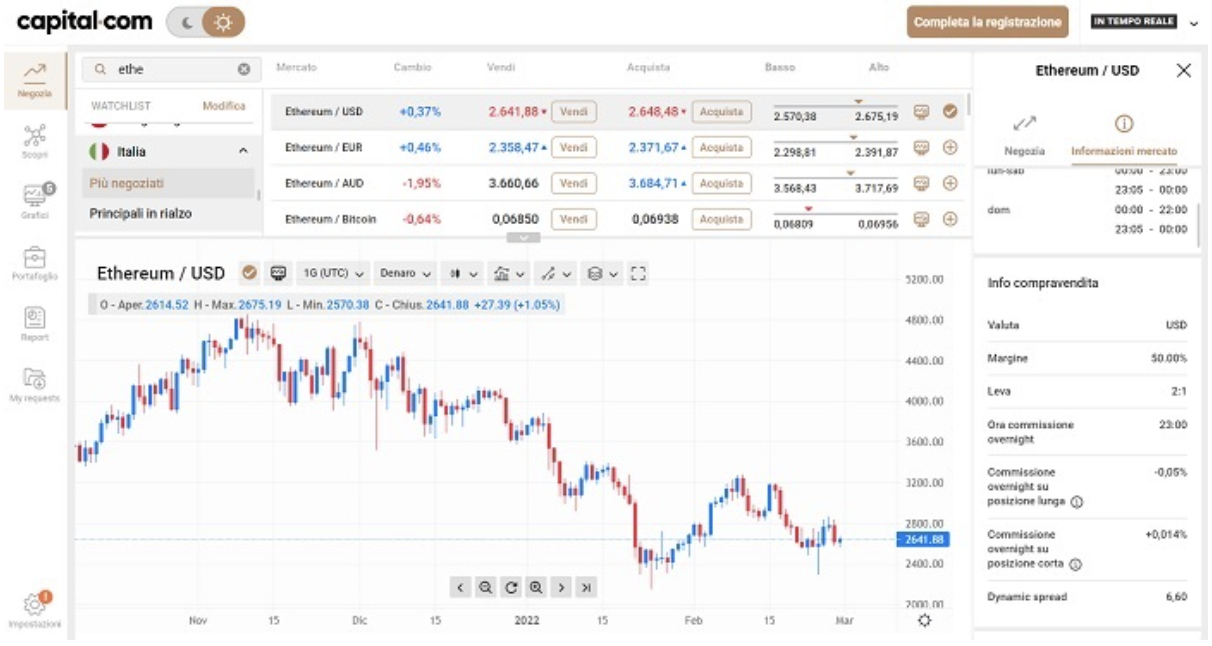1212x646 pixels.
Task: Show info for long position overnight fee
Action: pyautogui.click(x=1076, y=502)
